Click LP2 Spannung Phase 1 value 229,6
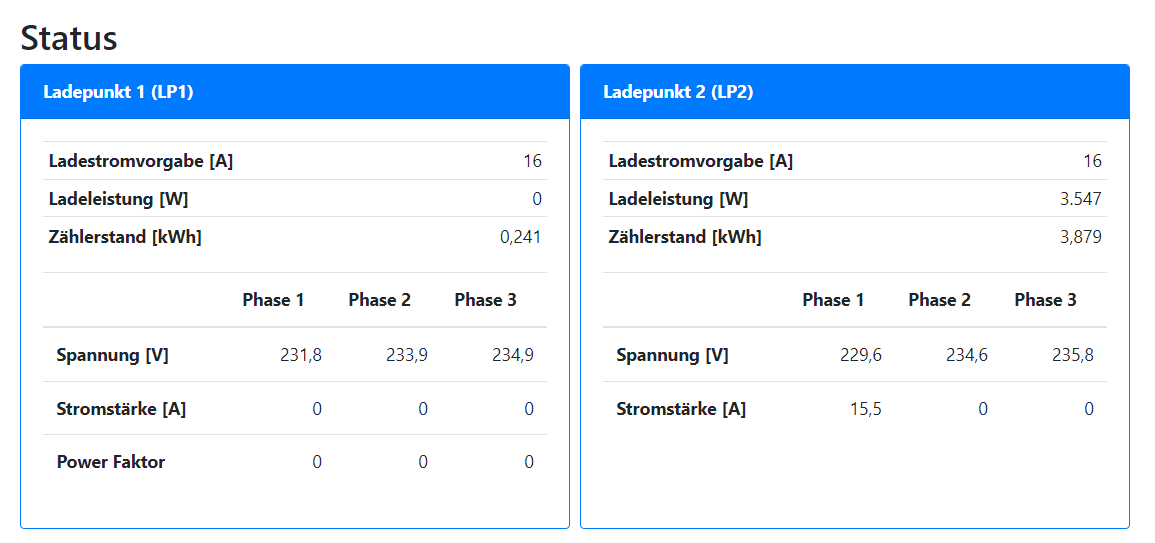Screen dimensions: 1155x543 [860, 355]
